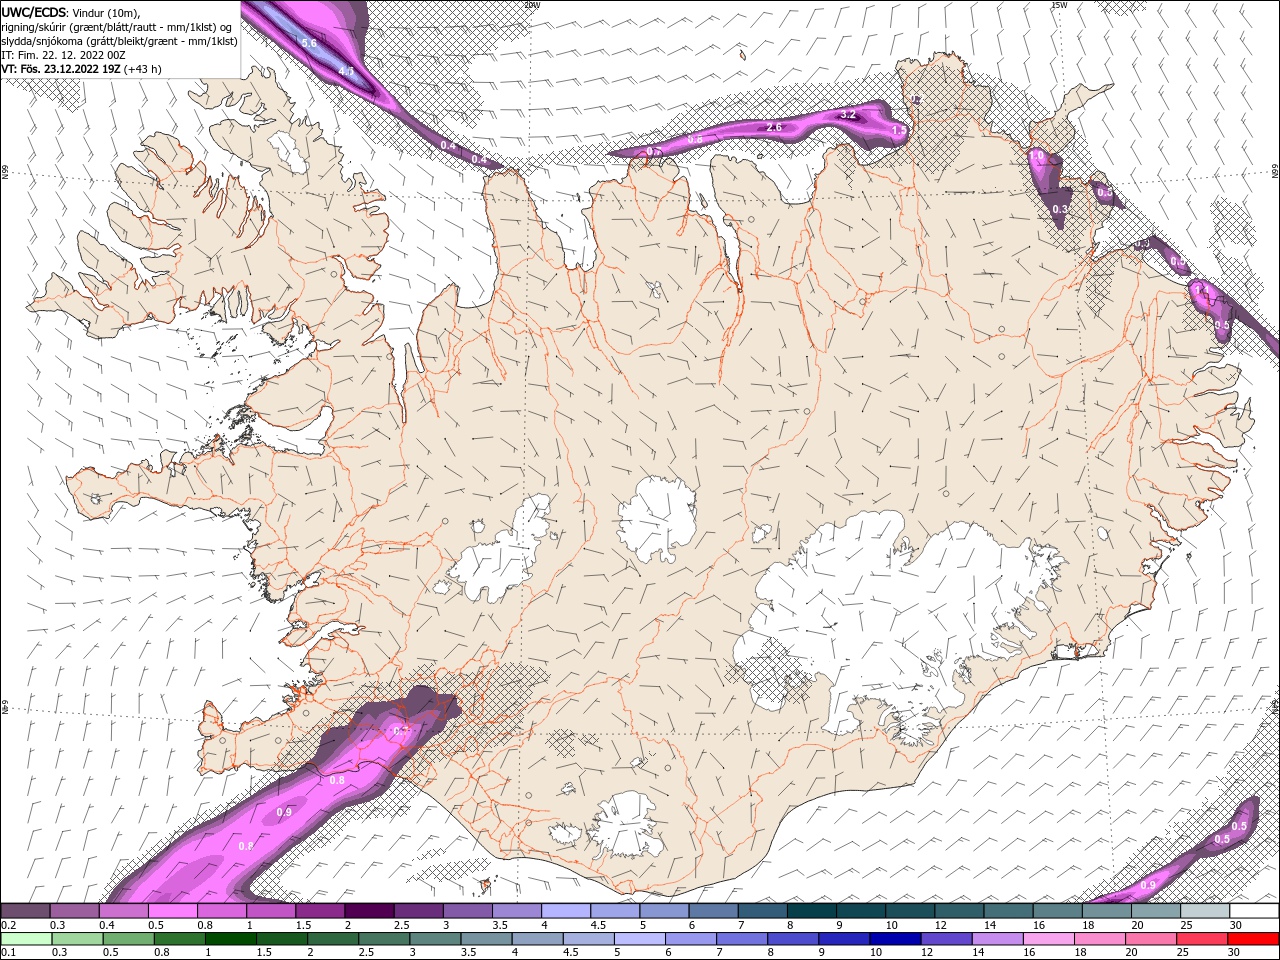Viewport: 1280px width, 960px height.
Task: Click the round Hofsjökull glacier in central Iceland
Action: 657,519
